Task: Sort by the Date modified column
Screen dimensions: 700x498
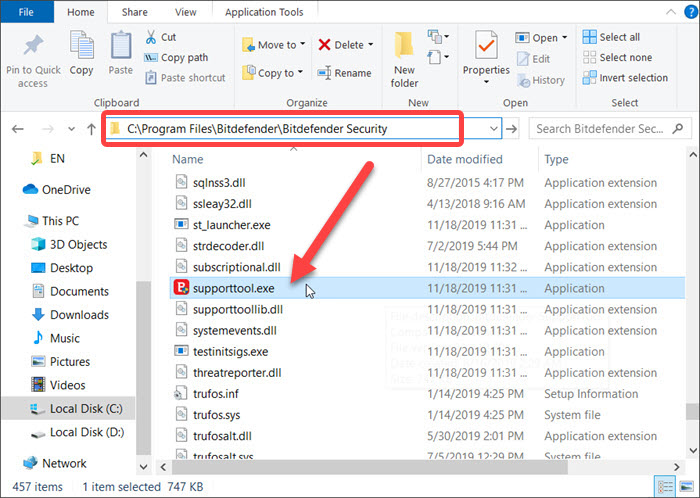Action: pos(465,159)
